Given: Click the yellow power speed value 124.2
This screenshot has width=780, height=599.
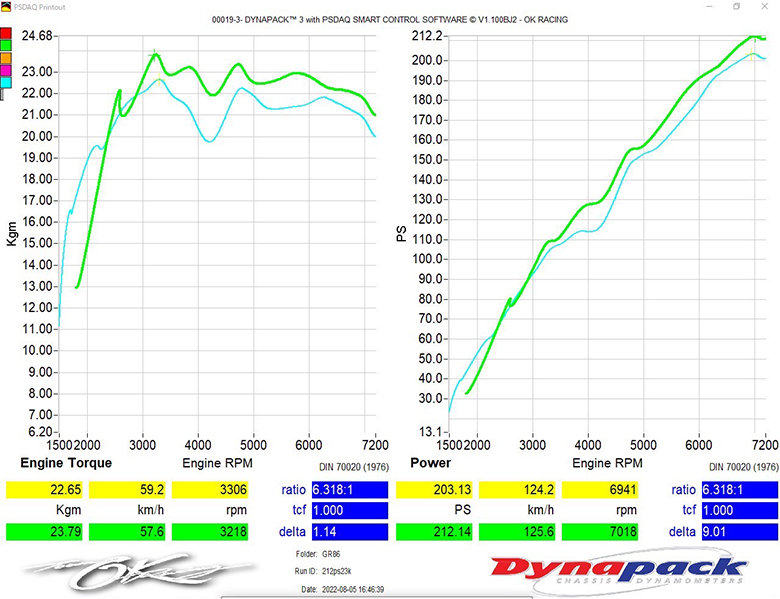Looking at the screenshot, I should coord(517,490).
